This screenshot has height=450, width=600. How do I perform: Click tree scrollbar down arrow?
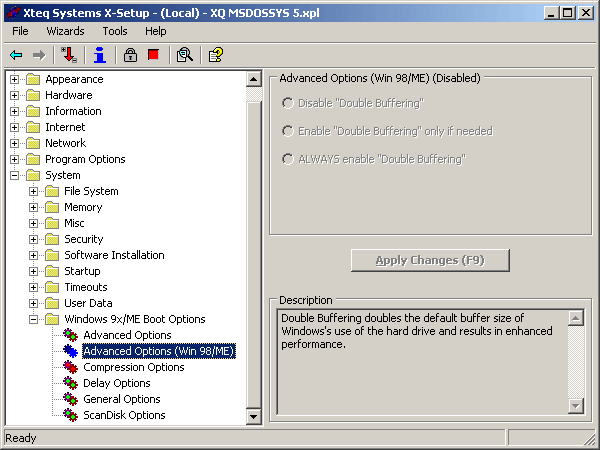[253, 416]
